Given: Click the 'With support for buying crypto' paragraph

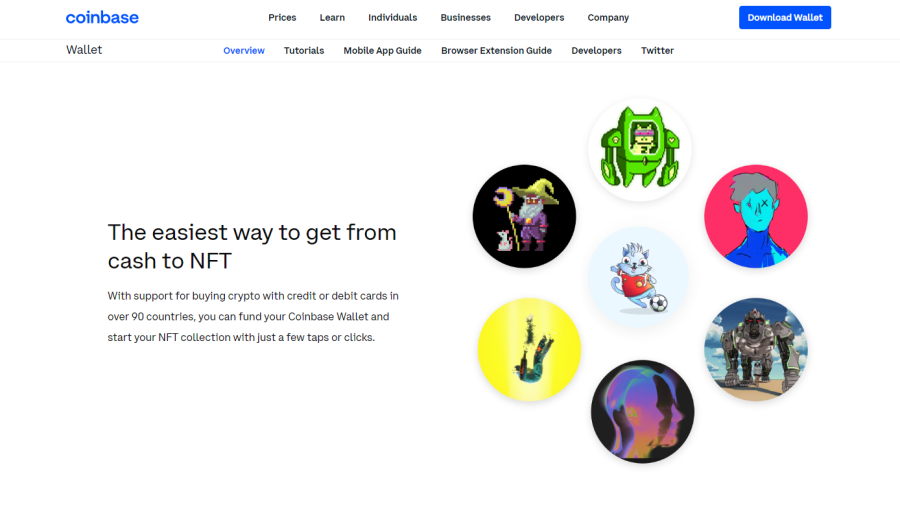Looking at the screenshot, I should pos(253,316).
